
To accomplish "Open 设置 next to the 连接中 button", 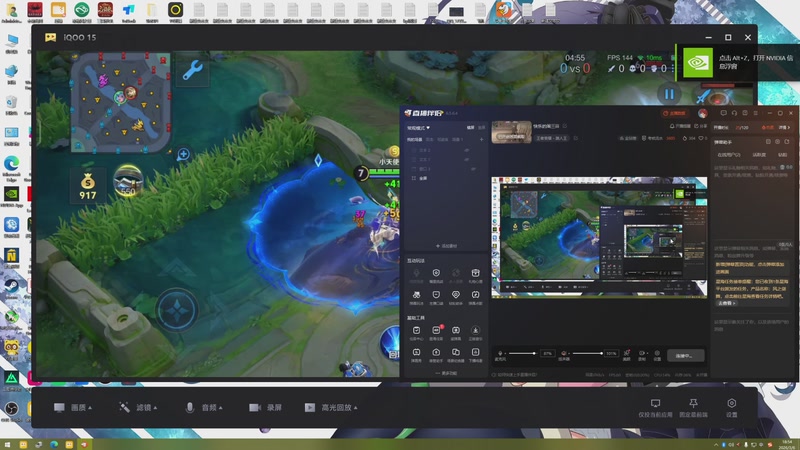I will (657, 355).
